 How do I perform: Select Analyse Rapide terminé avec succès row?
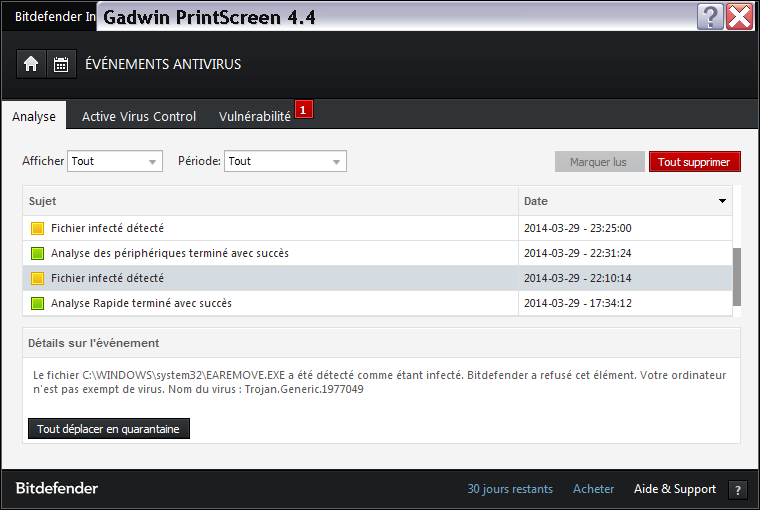tap(377, 303)
